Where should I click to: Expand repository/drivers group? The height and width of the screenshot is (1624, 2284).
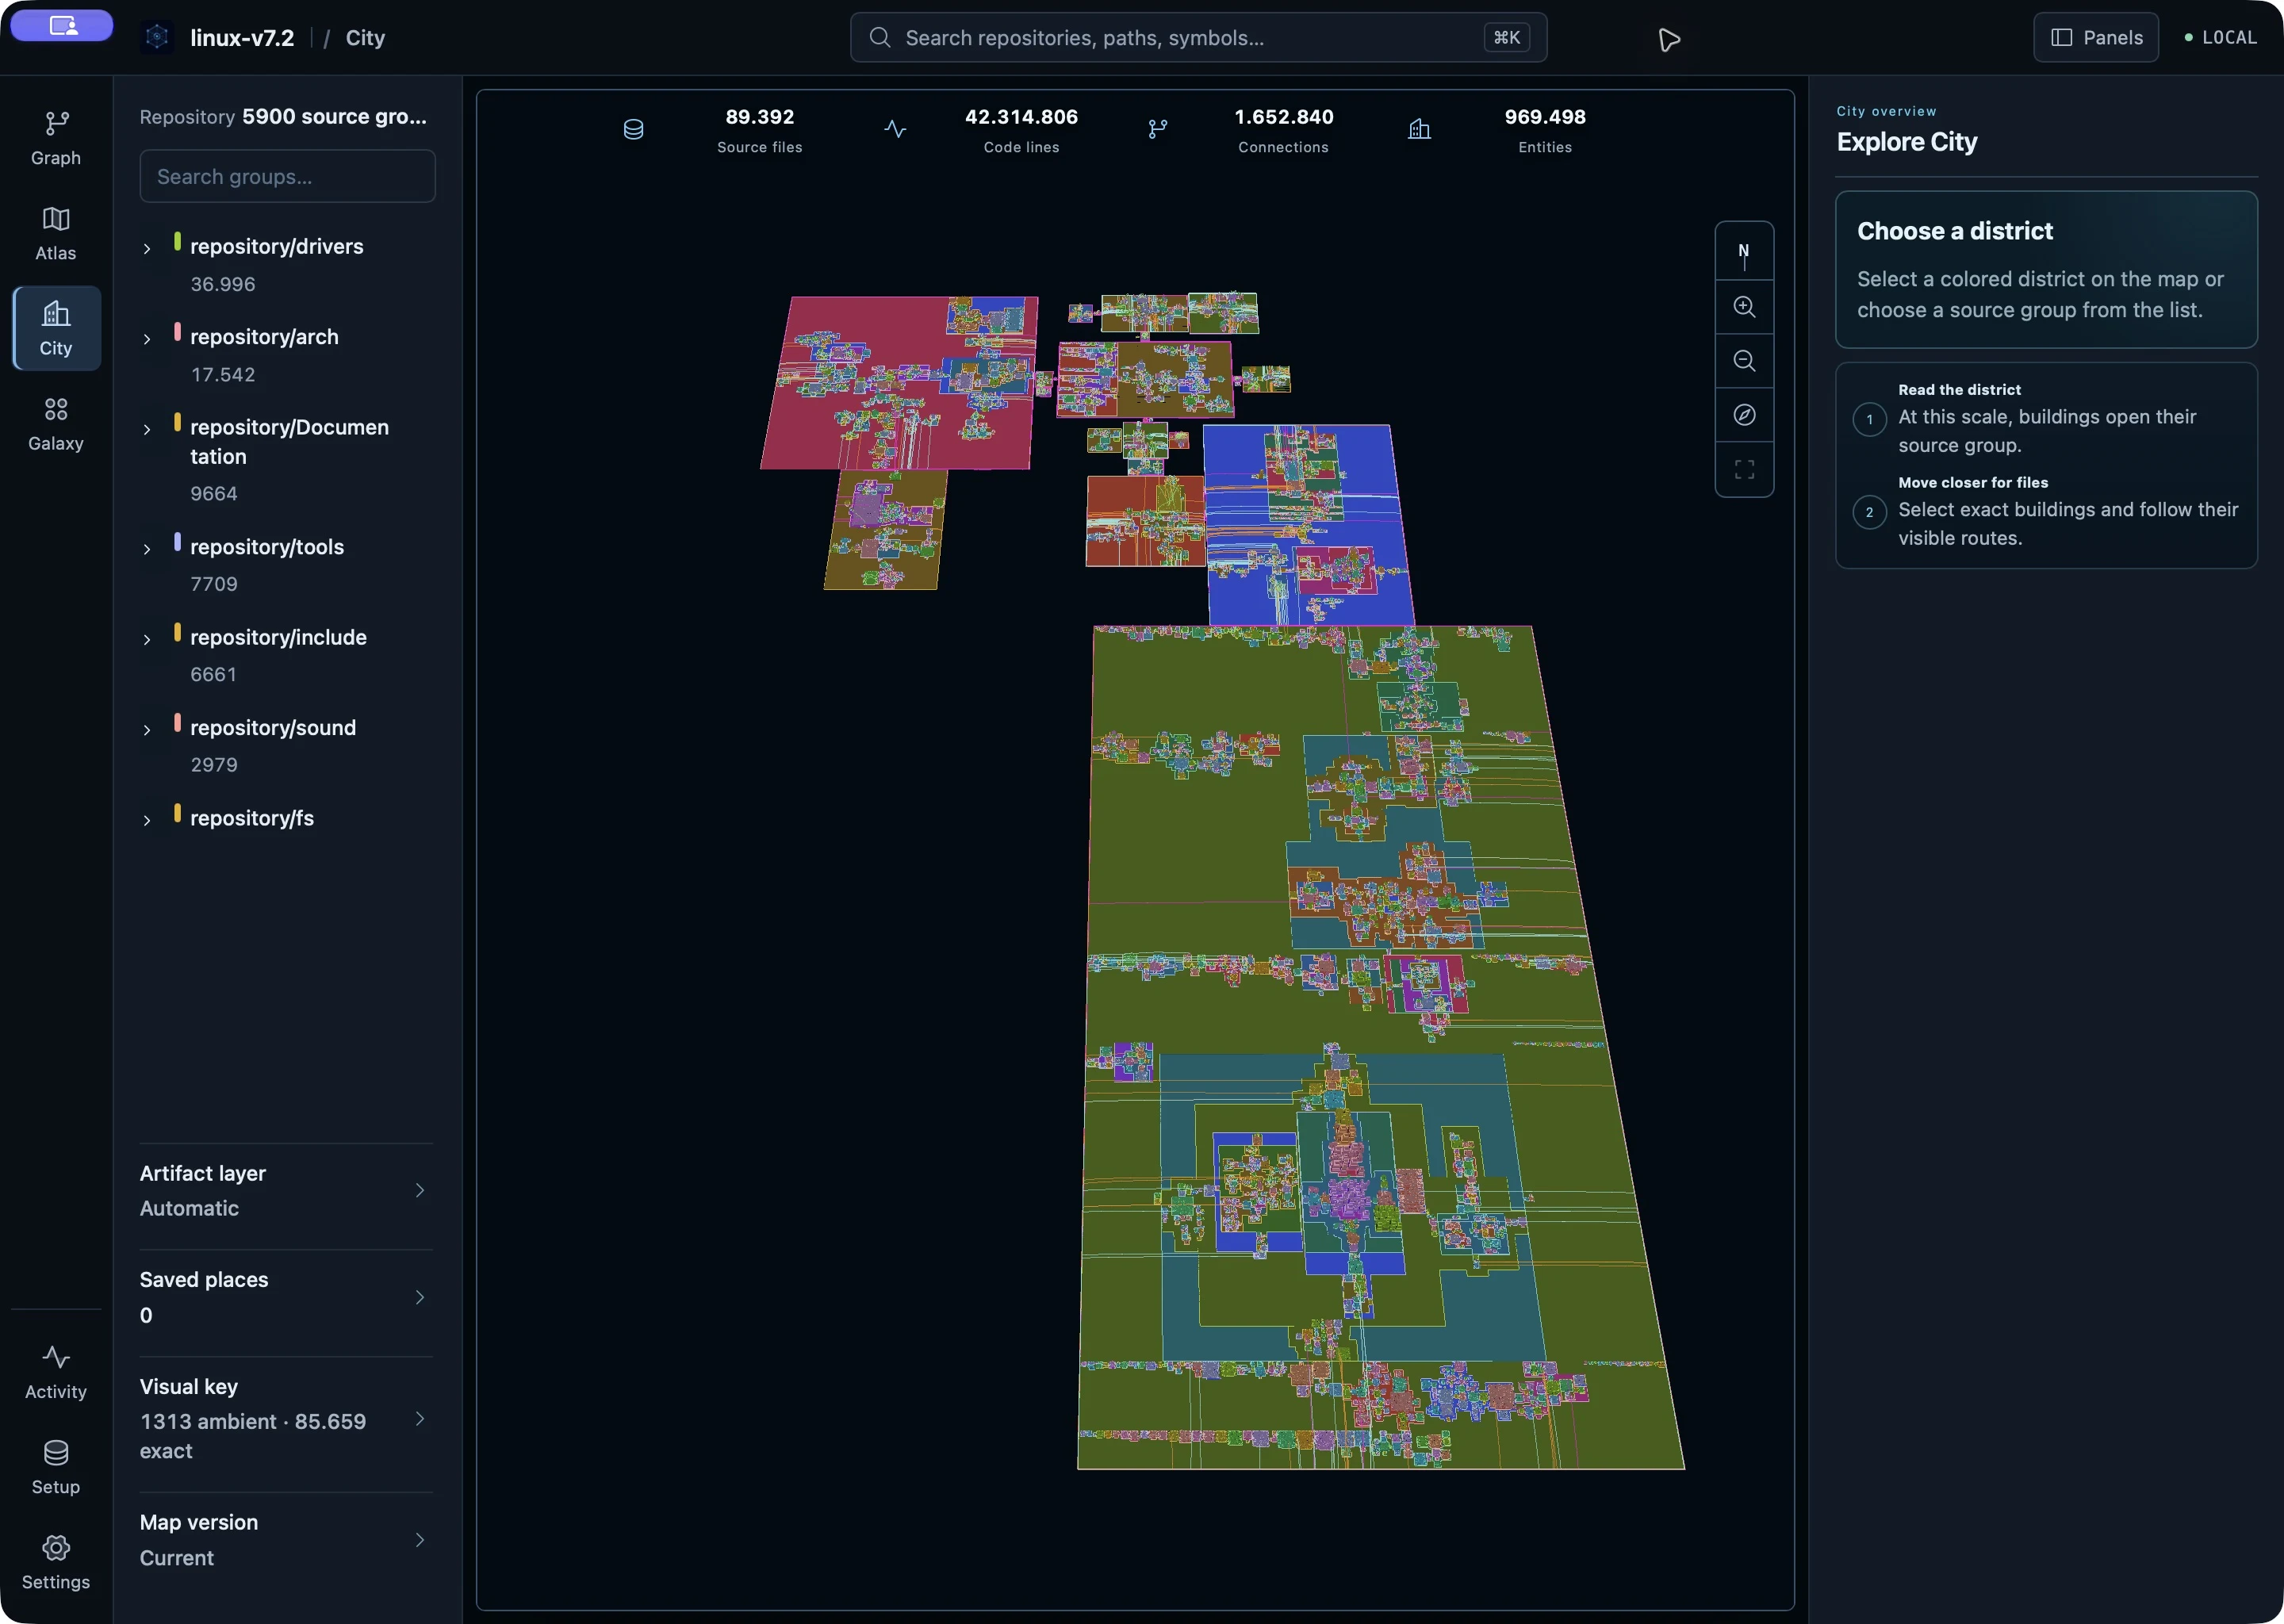147,248
